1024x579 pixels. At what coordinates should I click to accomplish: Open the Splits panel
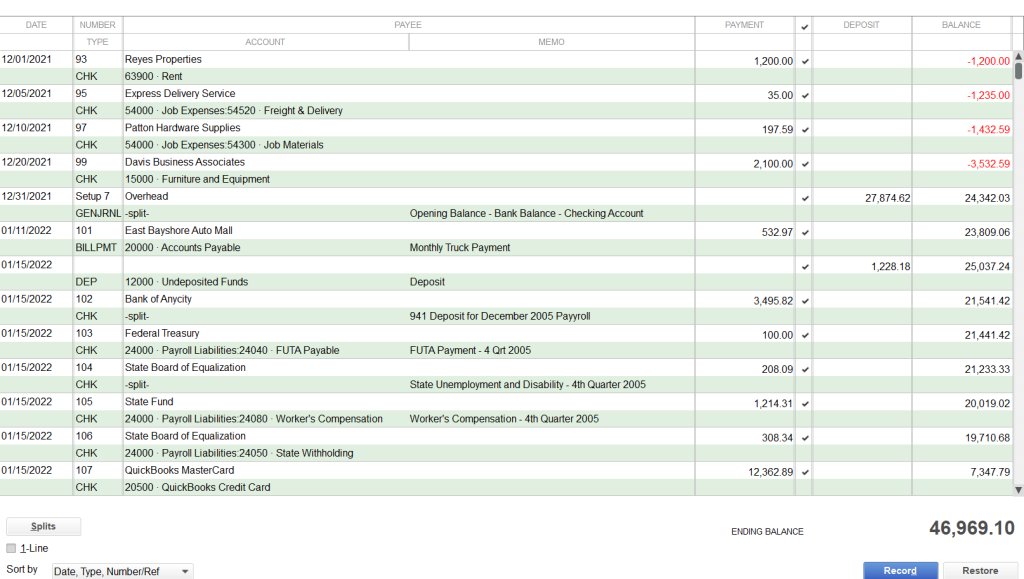click(43, 526)
